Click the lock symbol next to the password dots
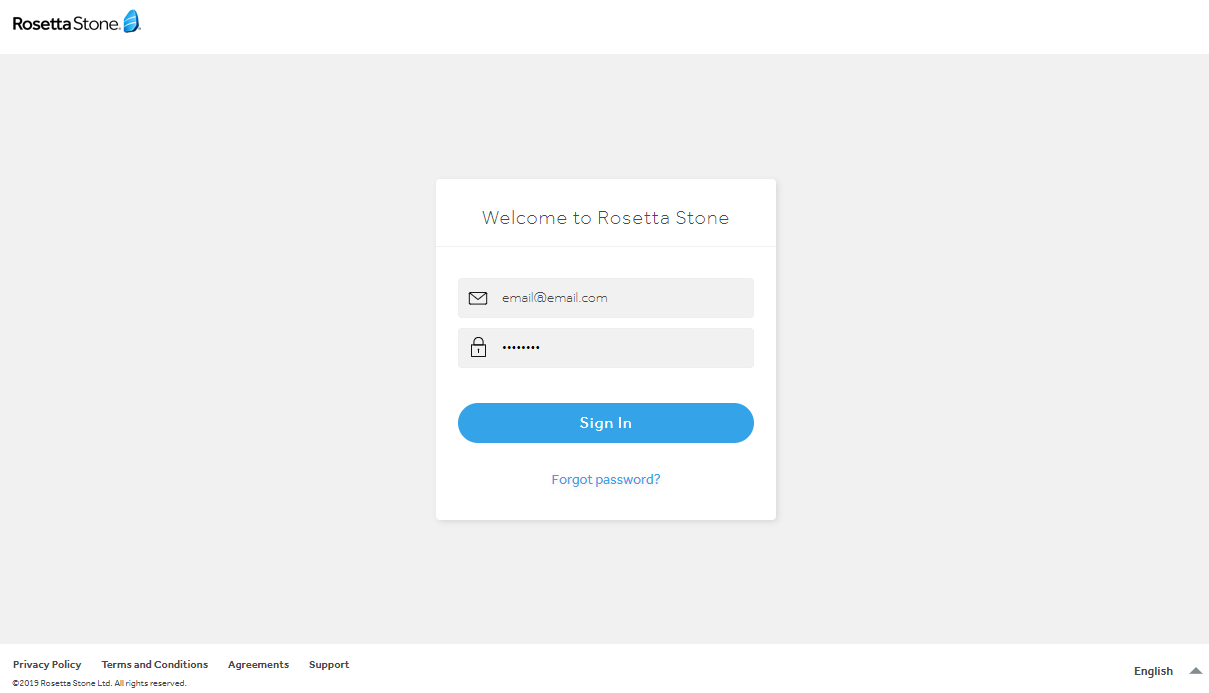The image size is (1209, 693). click(478, 347)
